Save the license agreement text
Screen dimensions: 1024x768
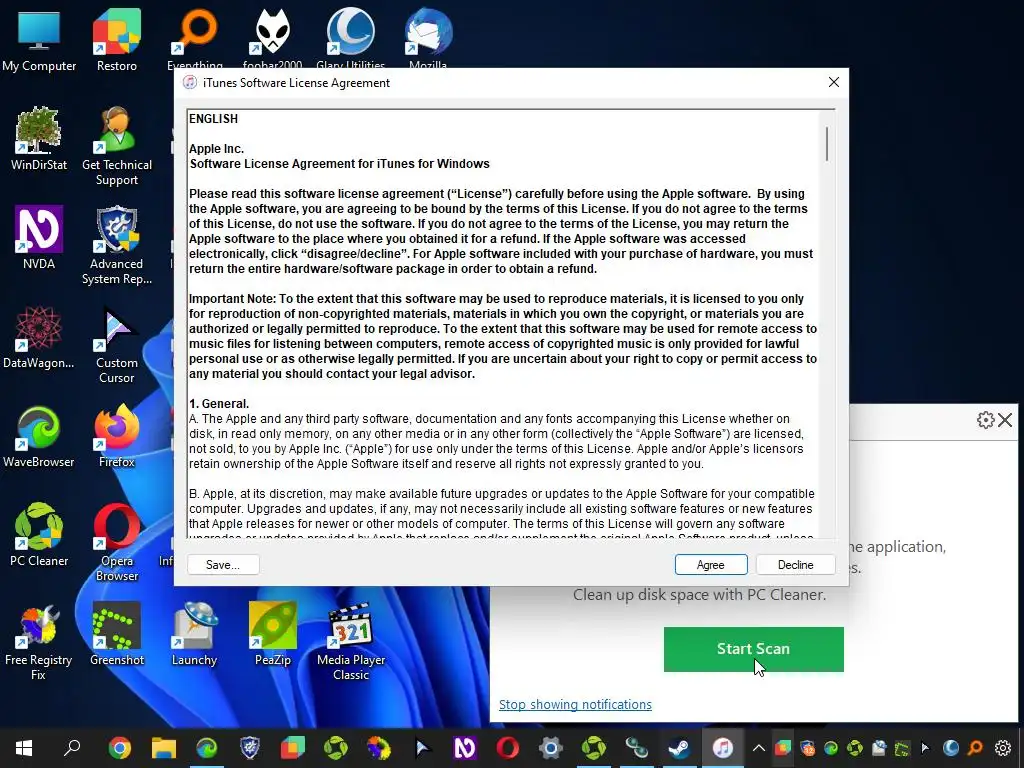click(x=223, y=565)
